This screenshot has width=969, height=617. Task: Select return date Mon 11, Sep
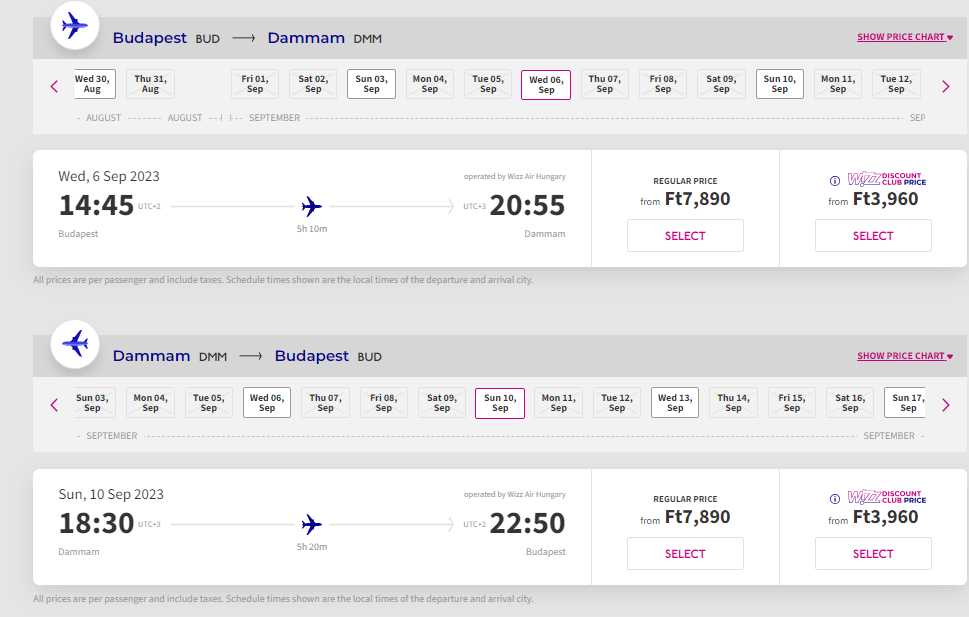pyautogui.click(x=559, y=403)
